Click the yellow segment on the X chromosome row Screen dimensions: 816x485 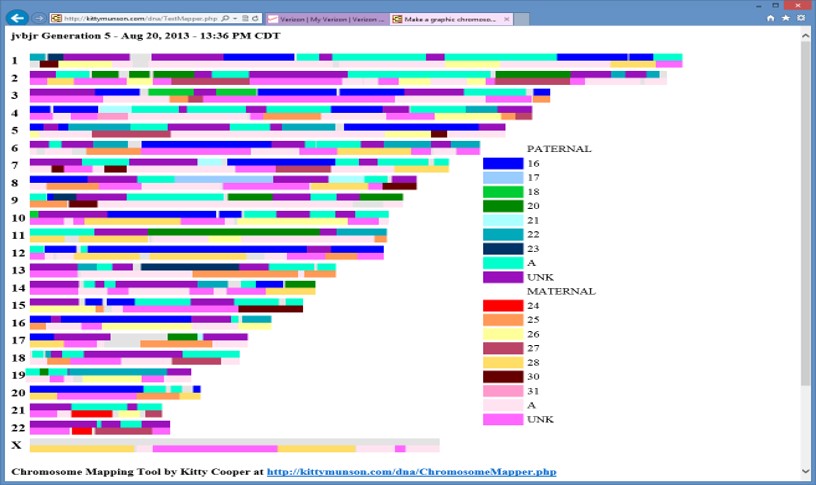81,449
